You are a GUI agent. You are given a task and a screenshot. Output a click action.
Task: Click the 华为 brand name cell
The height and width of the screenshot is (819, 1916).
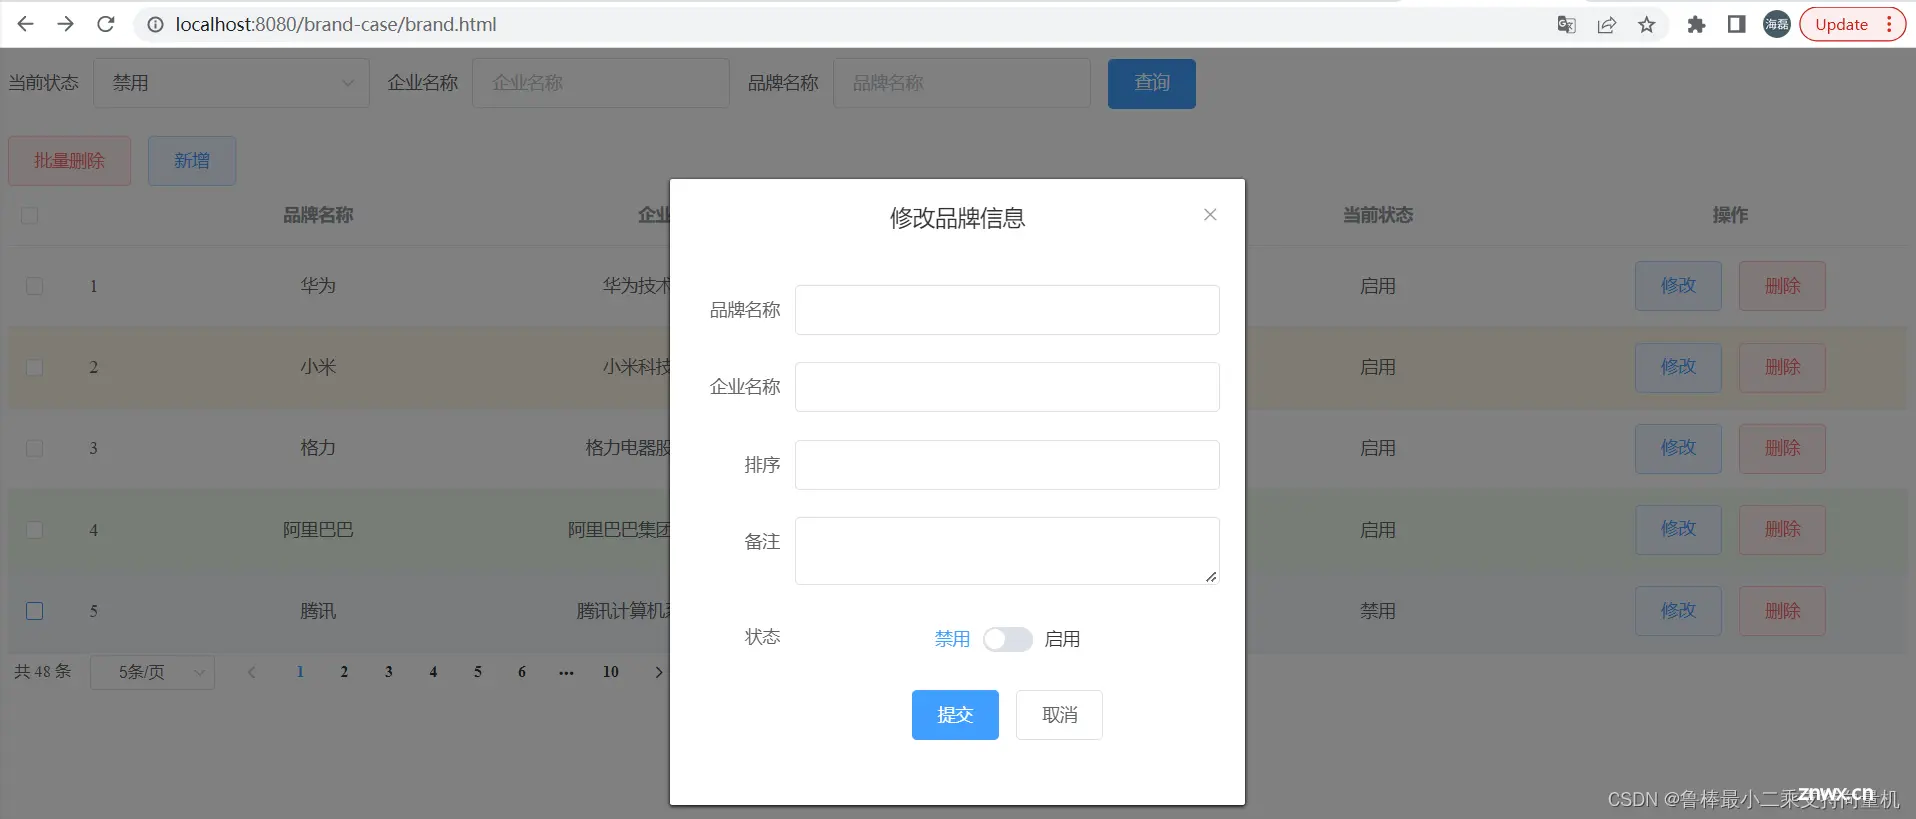pyautogui.click(x=318, y=286)
